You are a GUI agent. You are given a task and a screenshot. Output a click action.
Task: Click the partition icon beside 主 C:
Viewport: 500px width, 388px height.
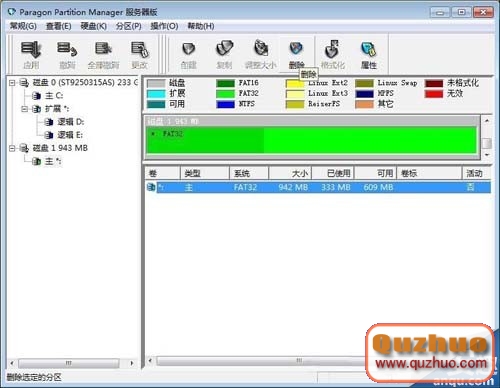[36, 96]
